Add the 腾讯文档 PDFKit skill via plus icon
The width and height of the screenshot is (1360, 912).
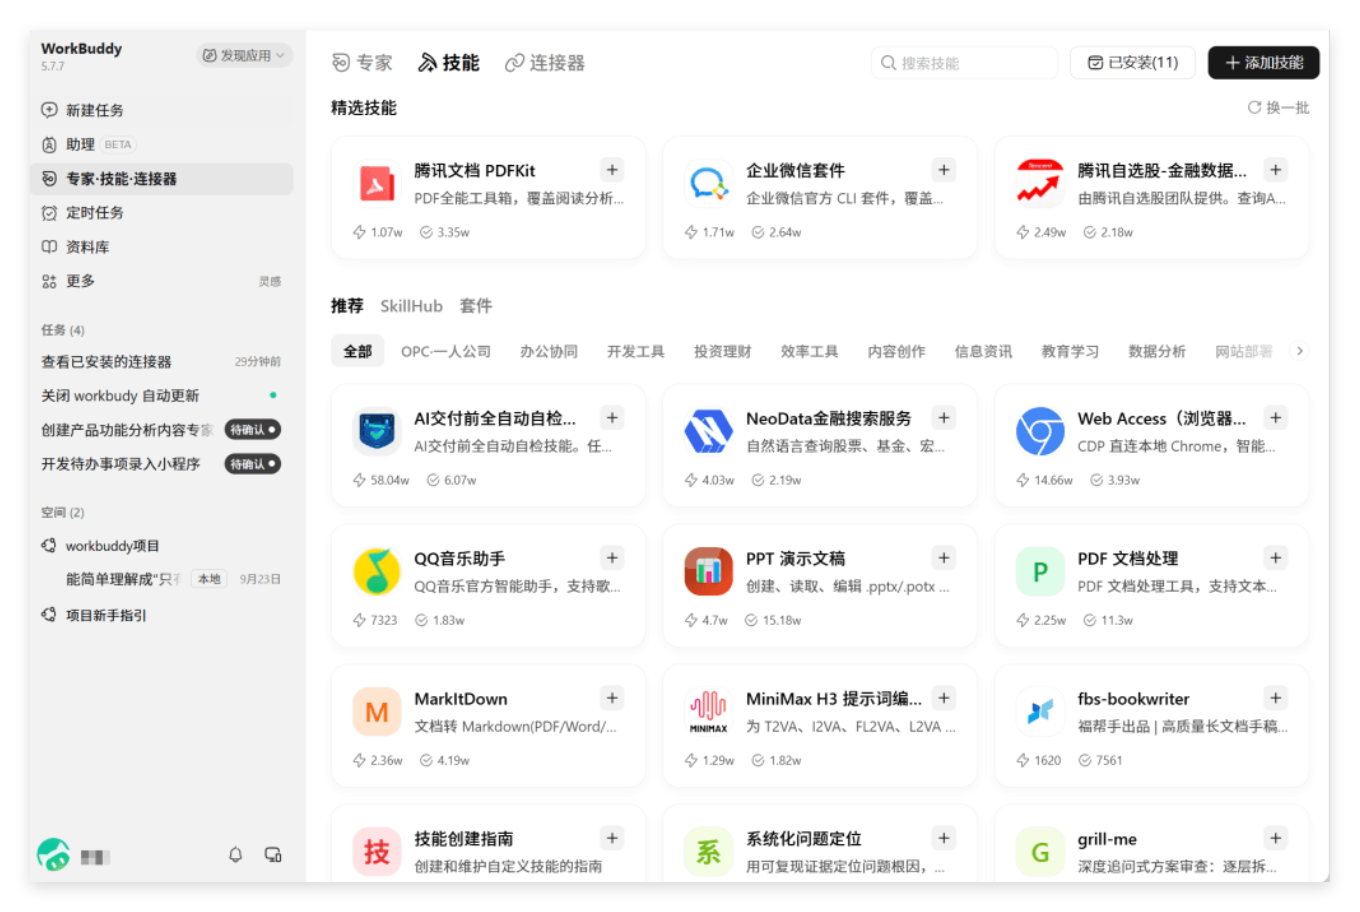612,169
